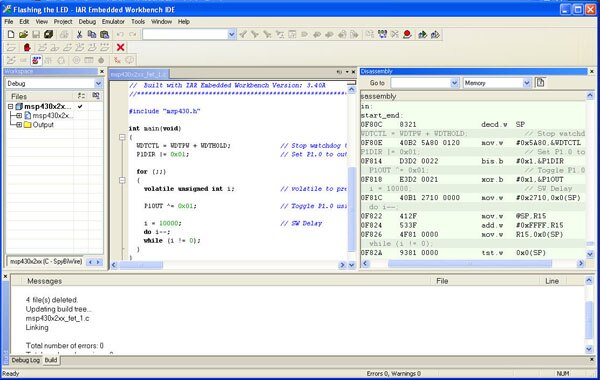Toggle the highlighted red-blue emulator toolbar icon
The height and width of the screenshot is (380, 600).
36,60
